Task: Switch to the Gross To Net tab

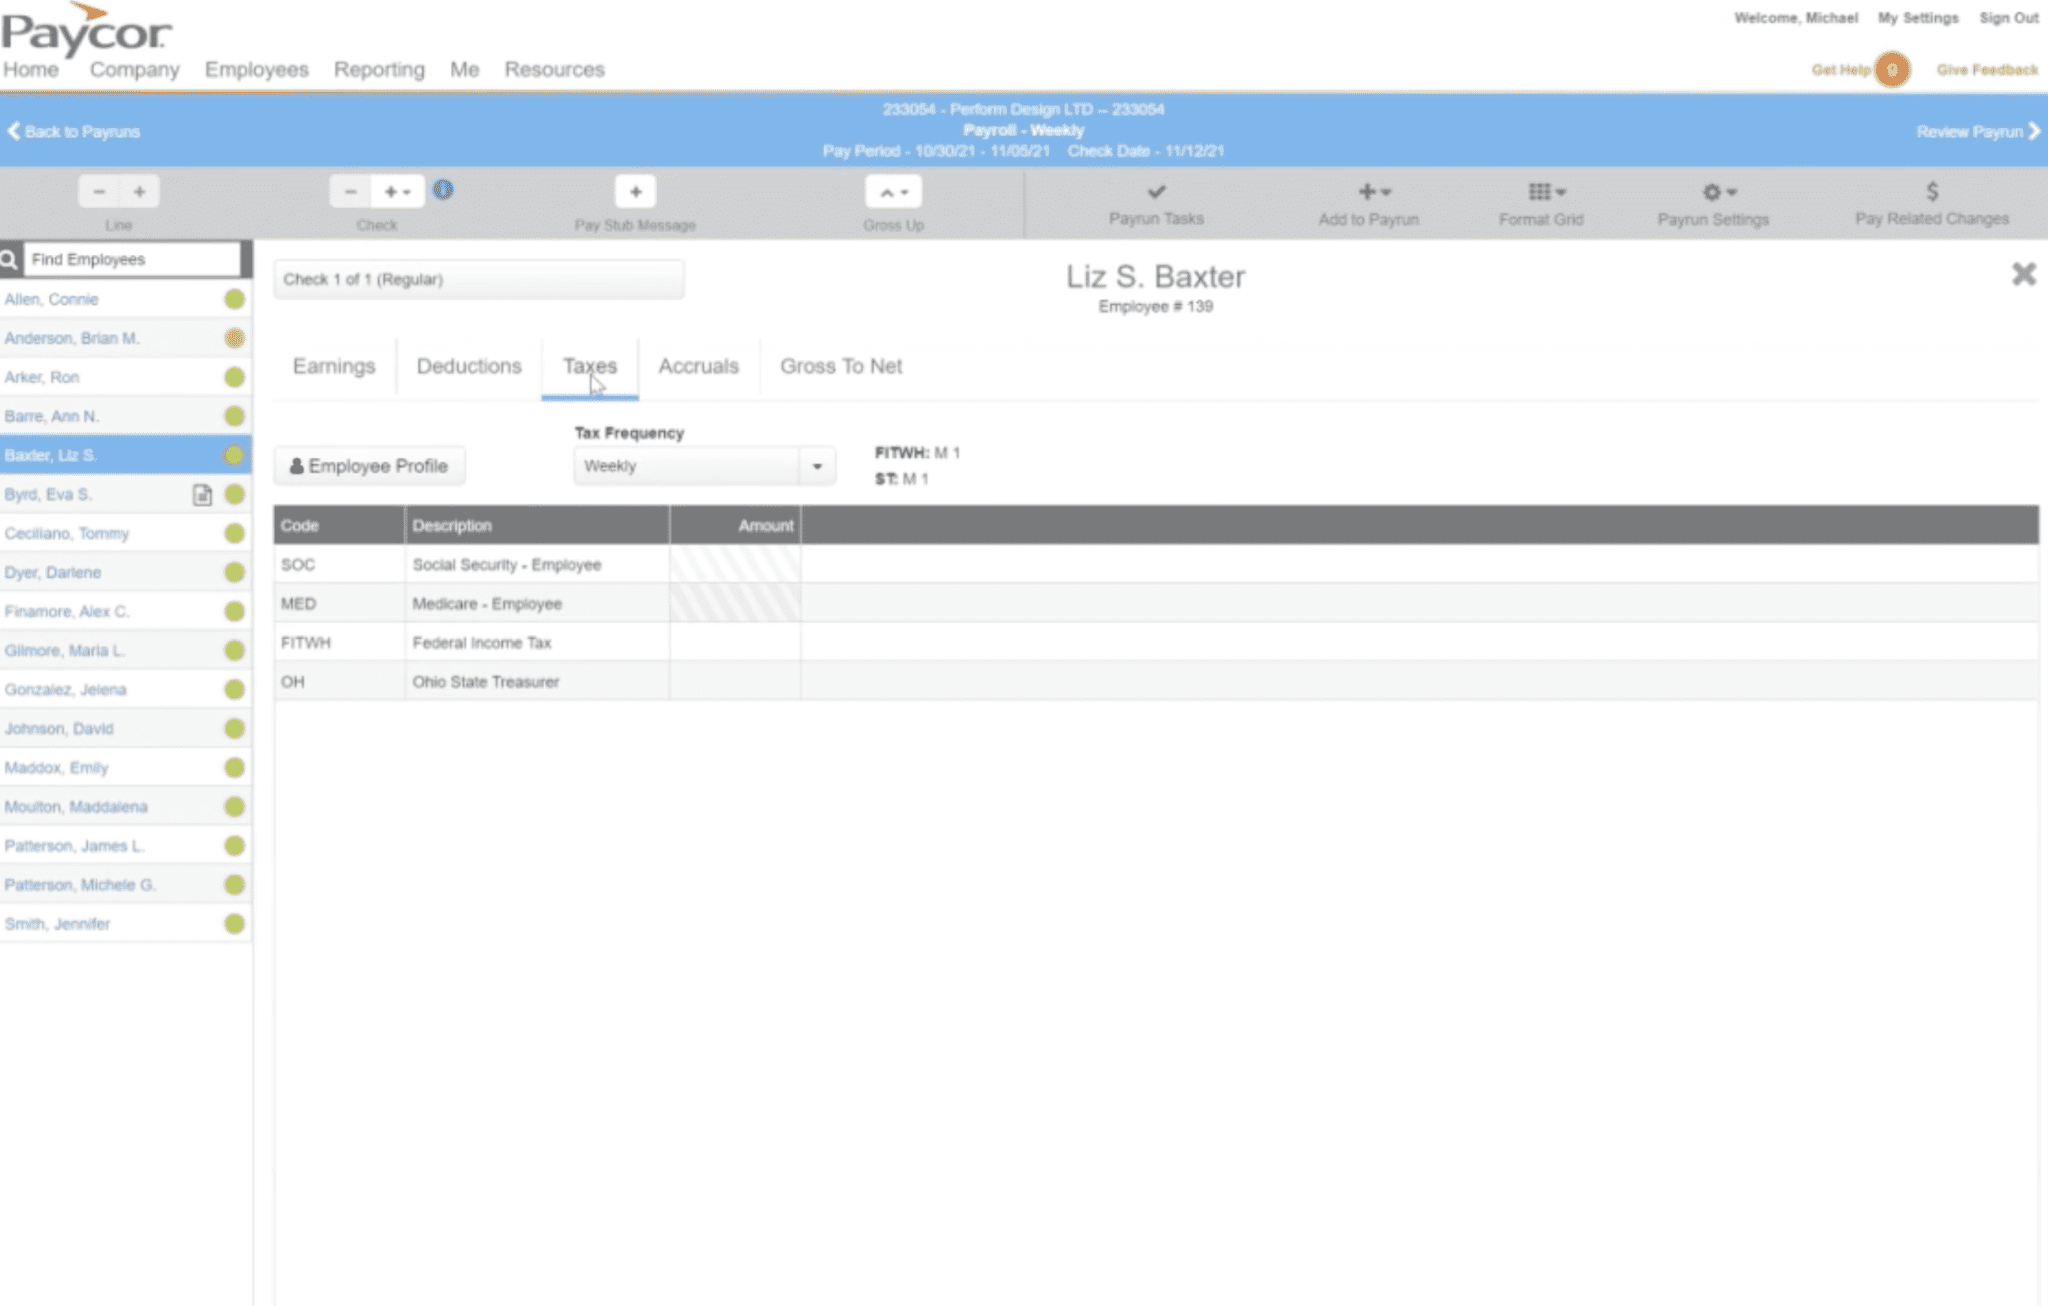Action: click(840, 366)
